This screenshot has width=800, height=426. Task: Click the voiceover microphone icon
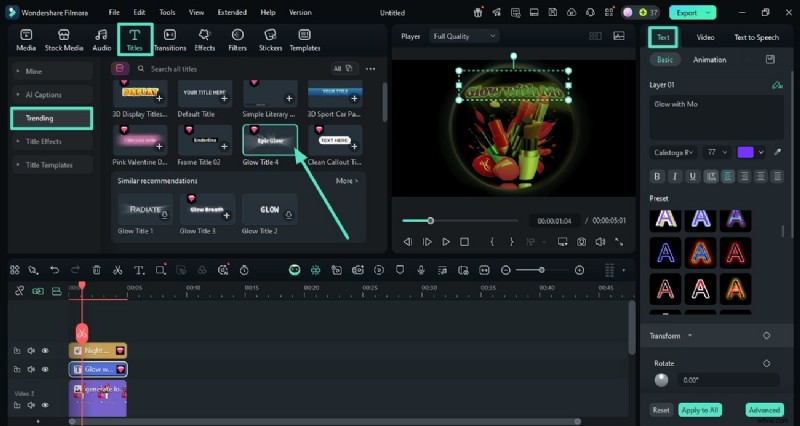pos(421,270)
